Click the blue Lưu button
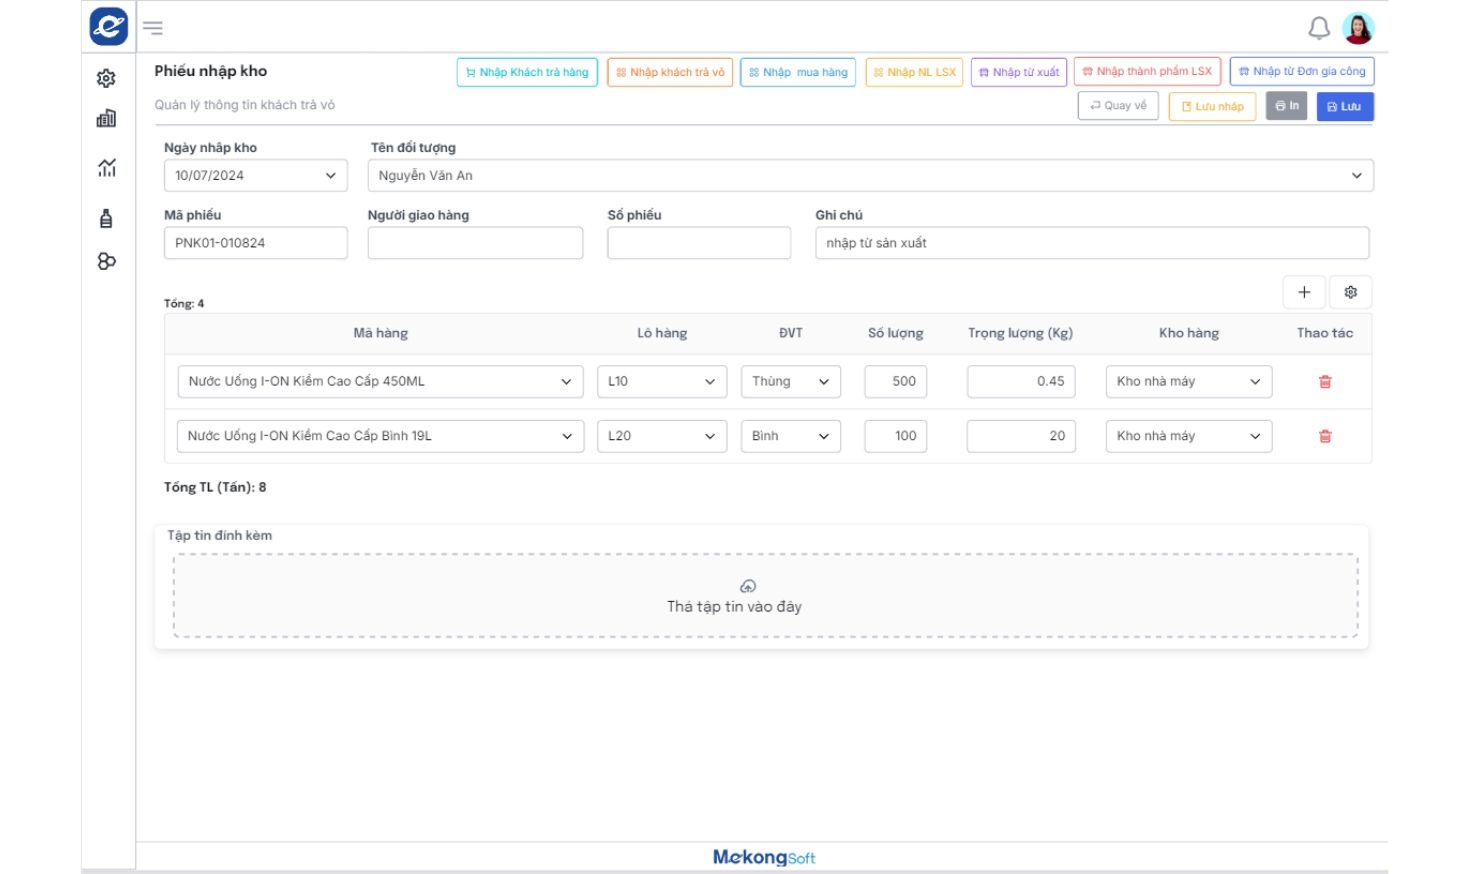1469x874 pixels. pyautogui.click(x=1344, y=106)
